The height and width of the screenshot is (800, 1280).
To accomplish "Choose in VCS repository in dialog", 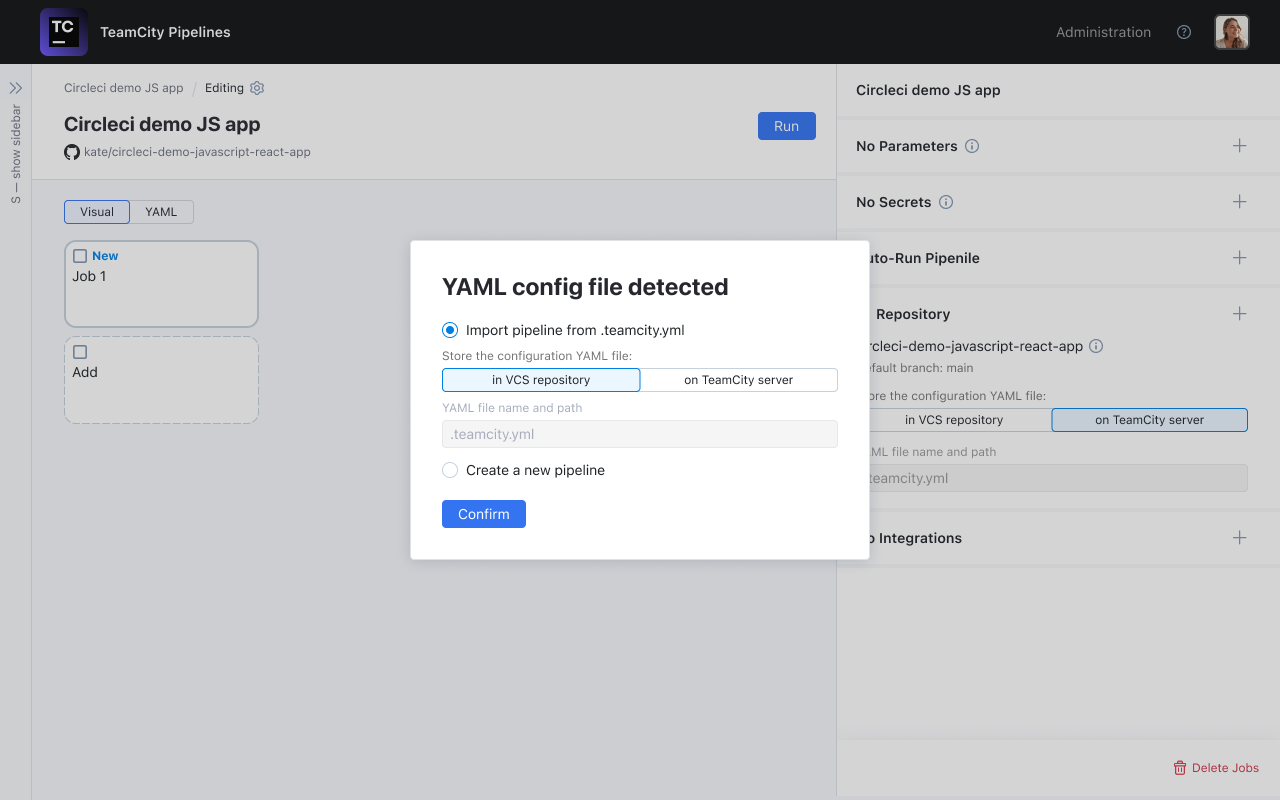I will coord(541,380).
